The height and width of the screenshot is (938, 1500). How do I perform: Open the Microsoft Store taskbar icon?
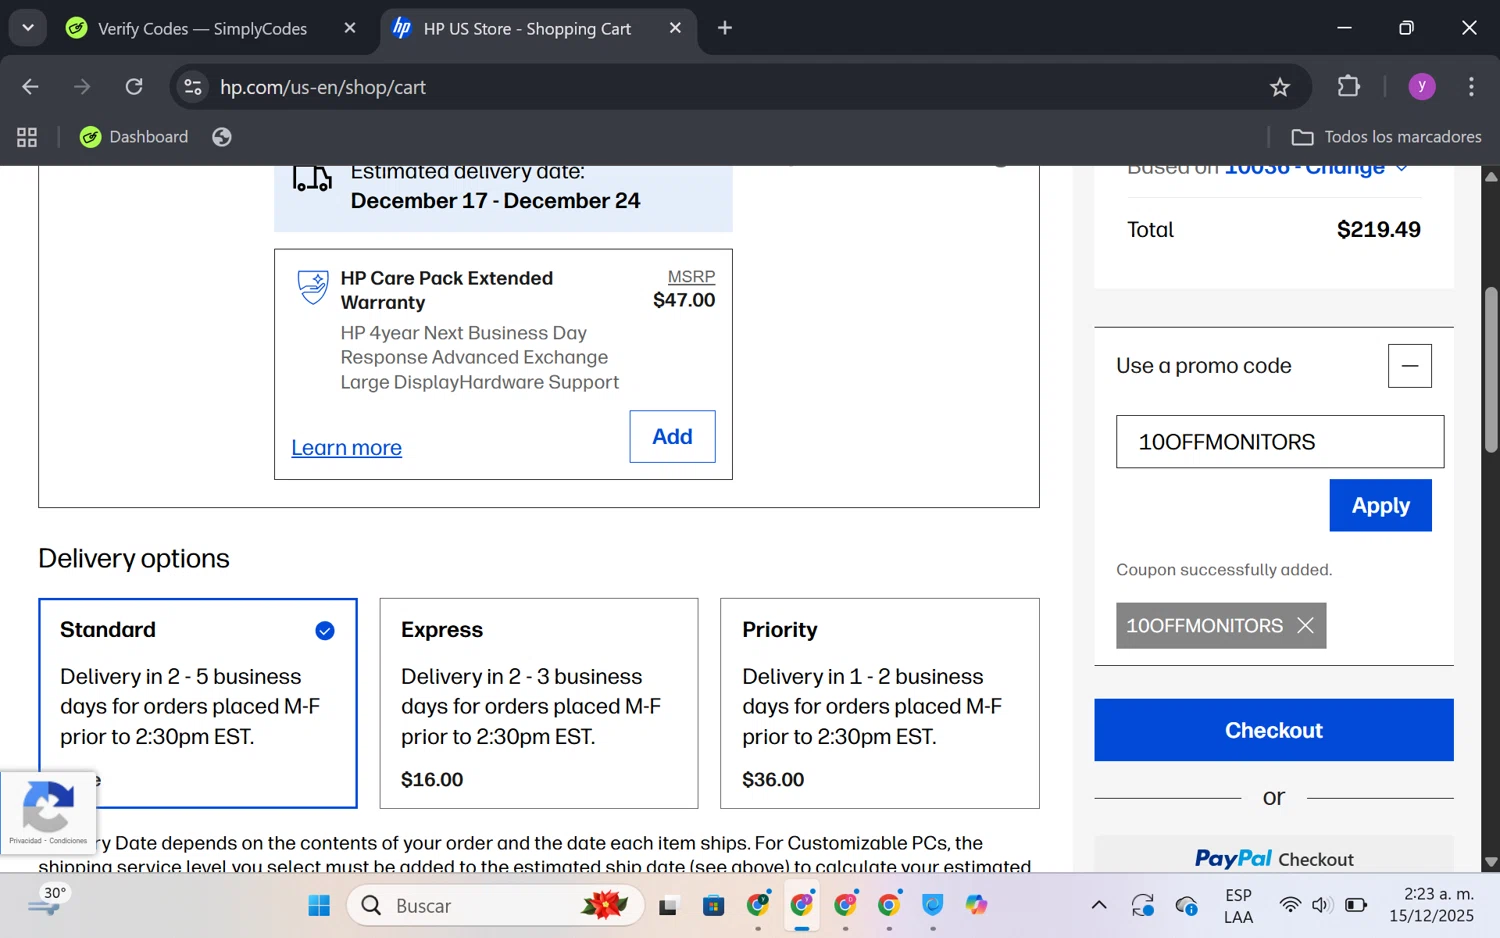(713, 906)
